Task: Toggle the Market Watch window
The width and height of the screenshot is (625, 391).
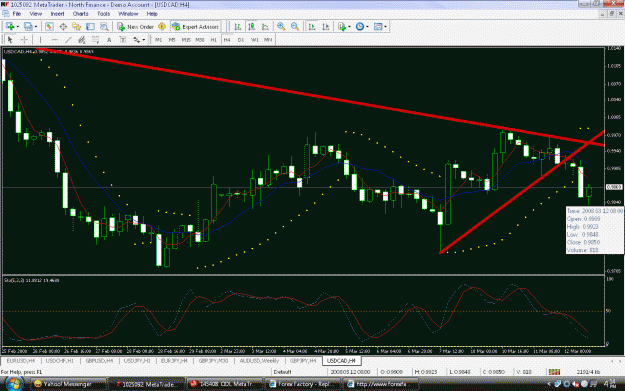Action: point(49,27)
